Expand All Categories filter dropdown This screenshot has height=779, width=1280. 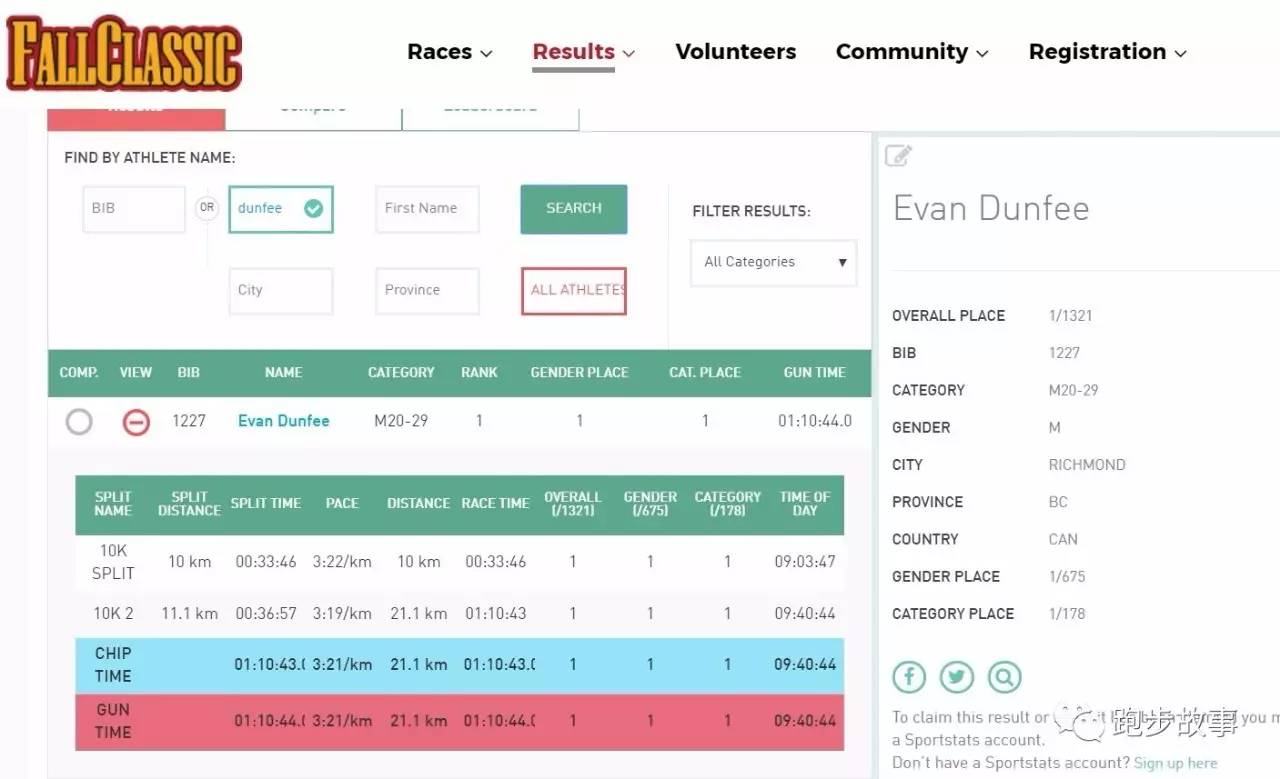click(774, 262)
